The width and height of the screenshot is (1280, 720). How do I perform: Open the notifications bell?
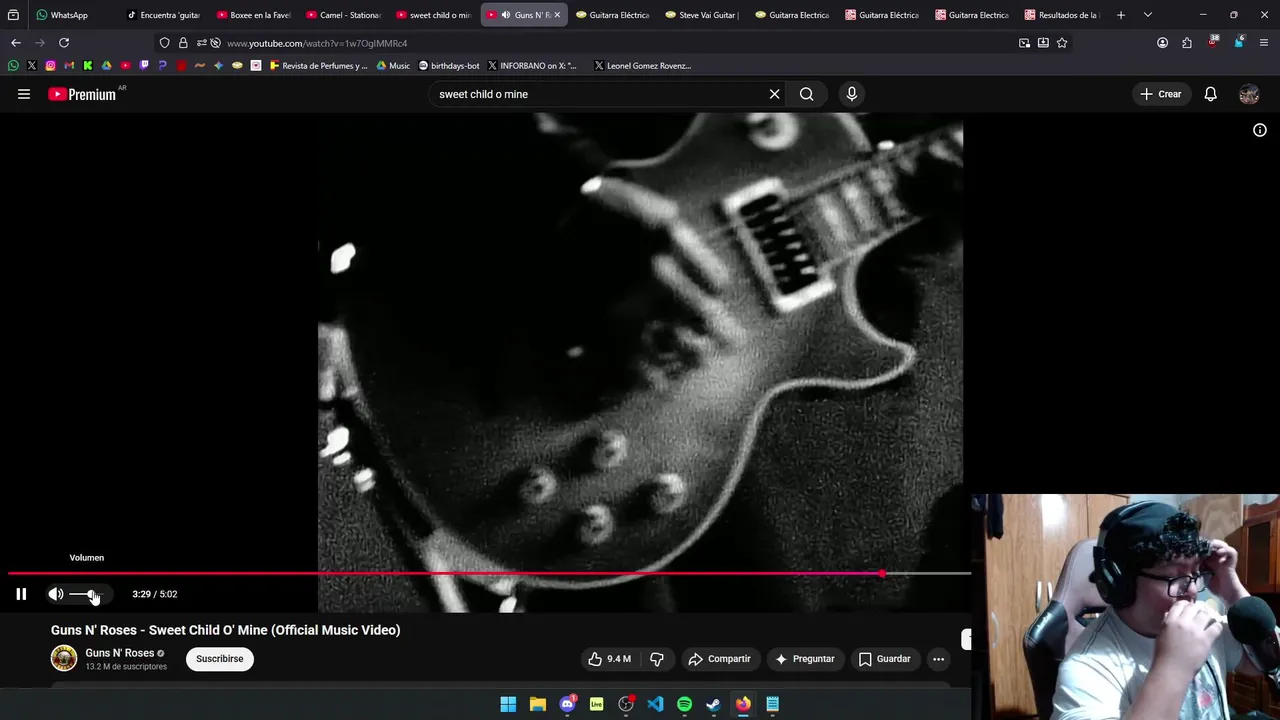1210,94
